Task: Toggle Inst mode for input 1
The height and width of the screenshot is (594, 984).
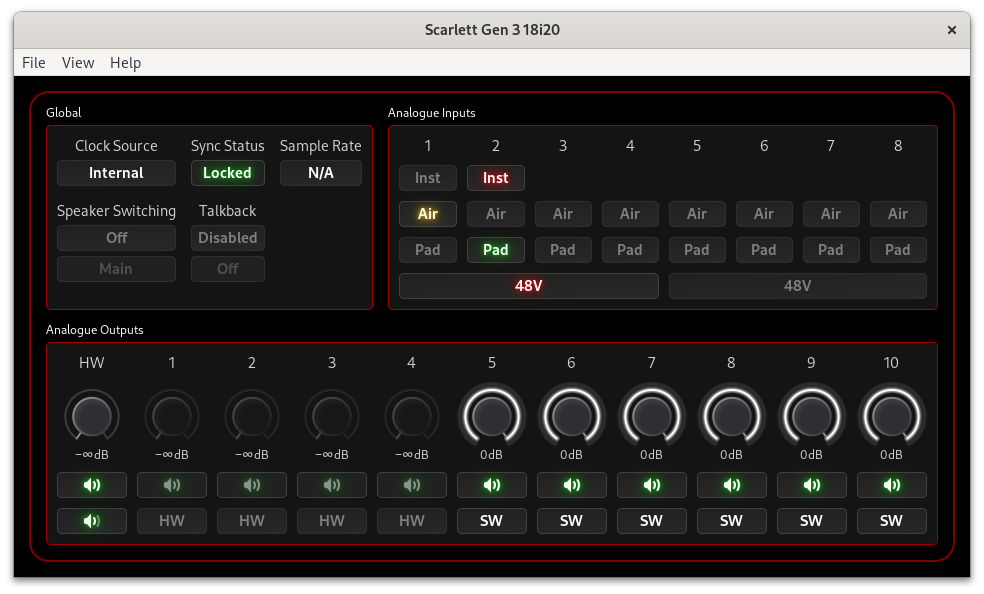Action: 428,178
